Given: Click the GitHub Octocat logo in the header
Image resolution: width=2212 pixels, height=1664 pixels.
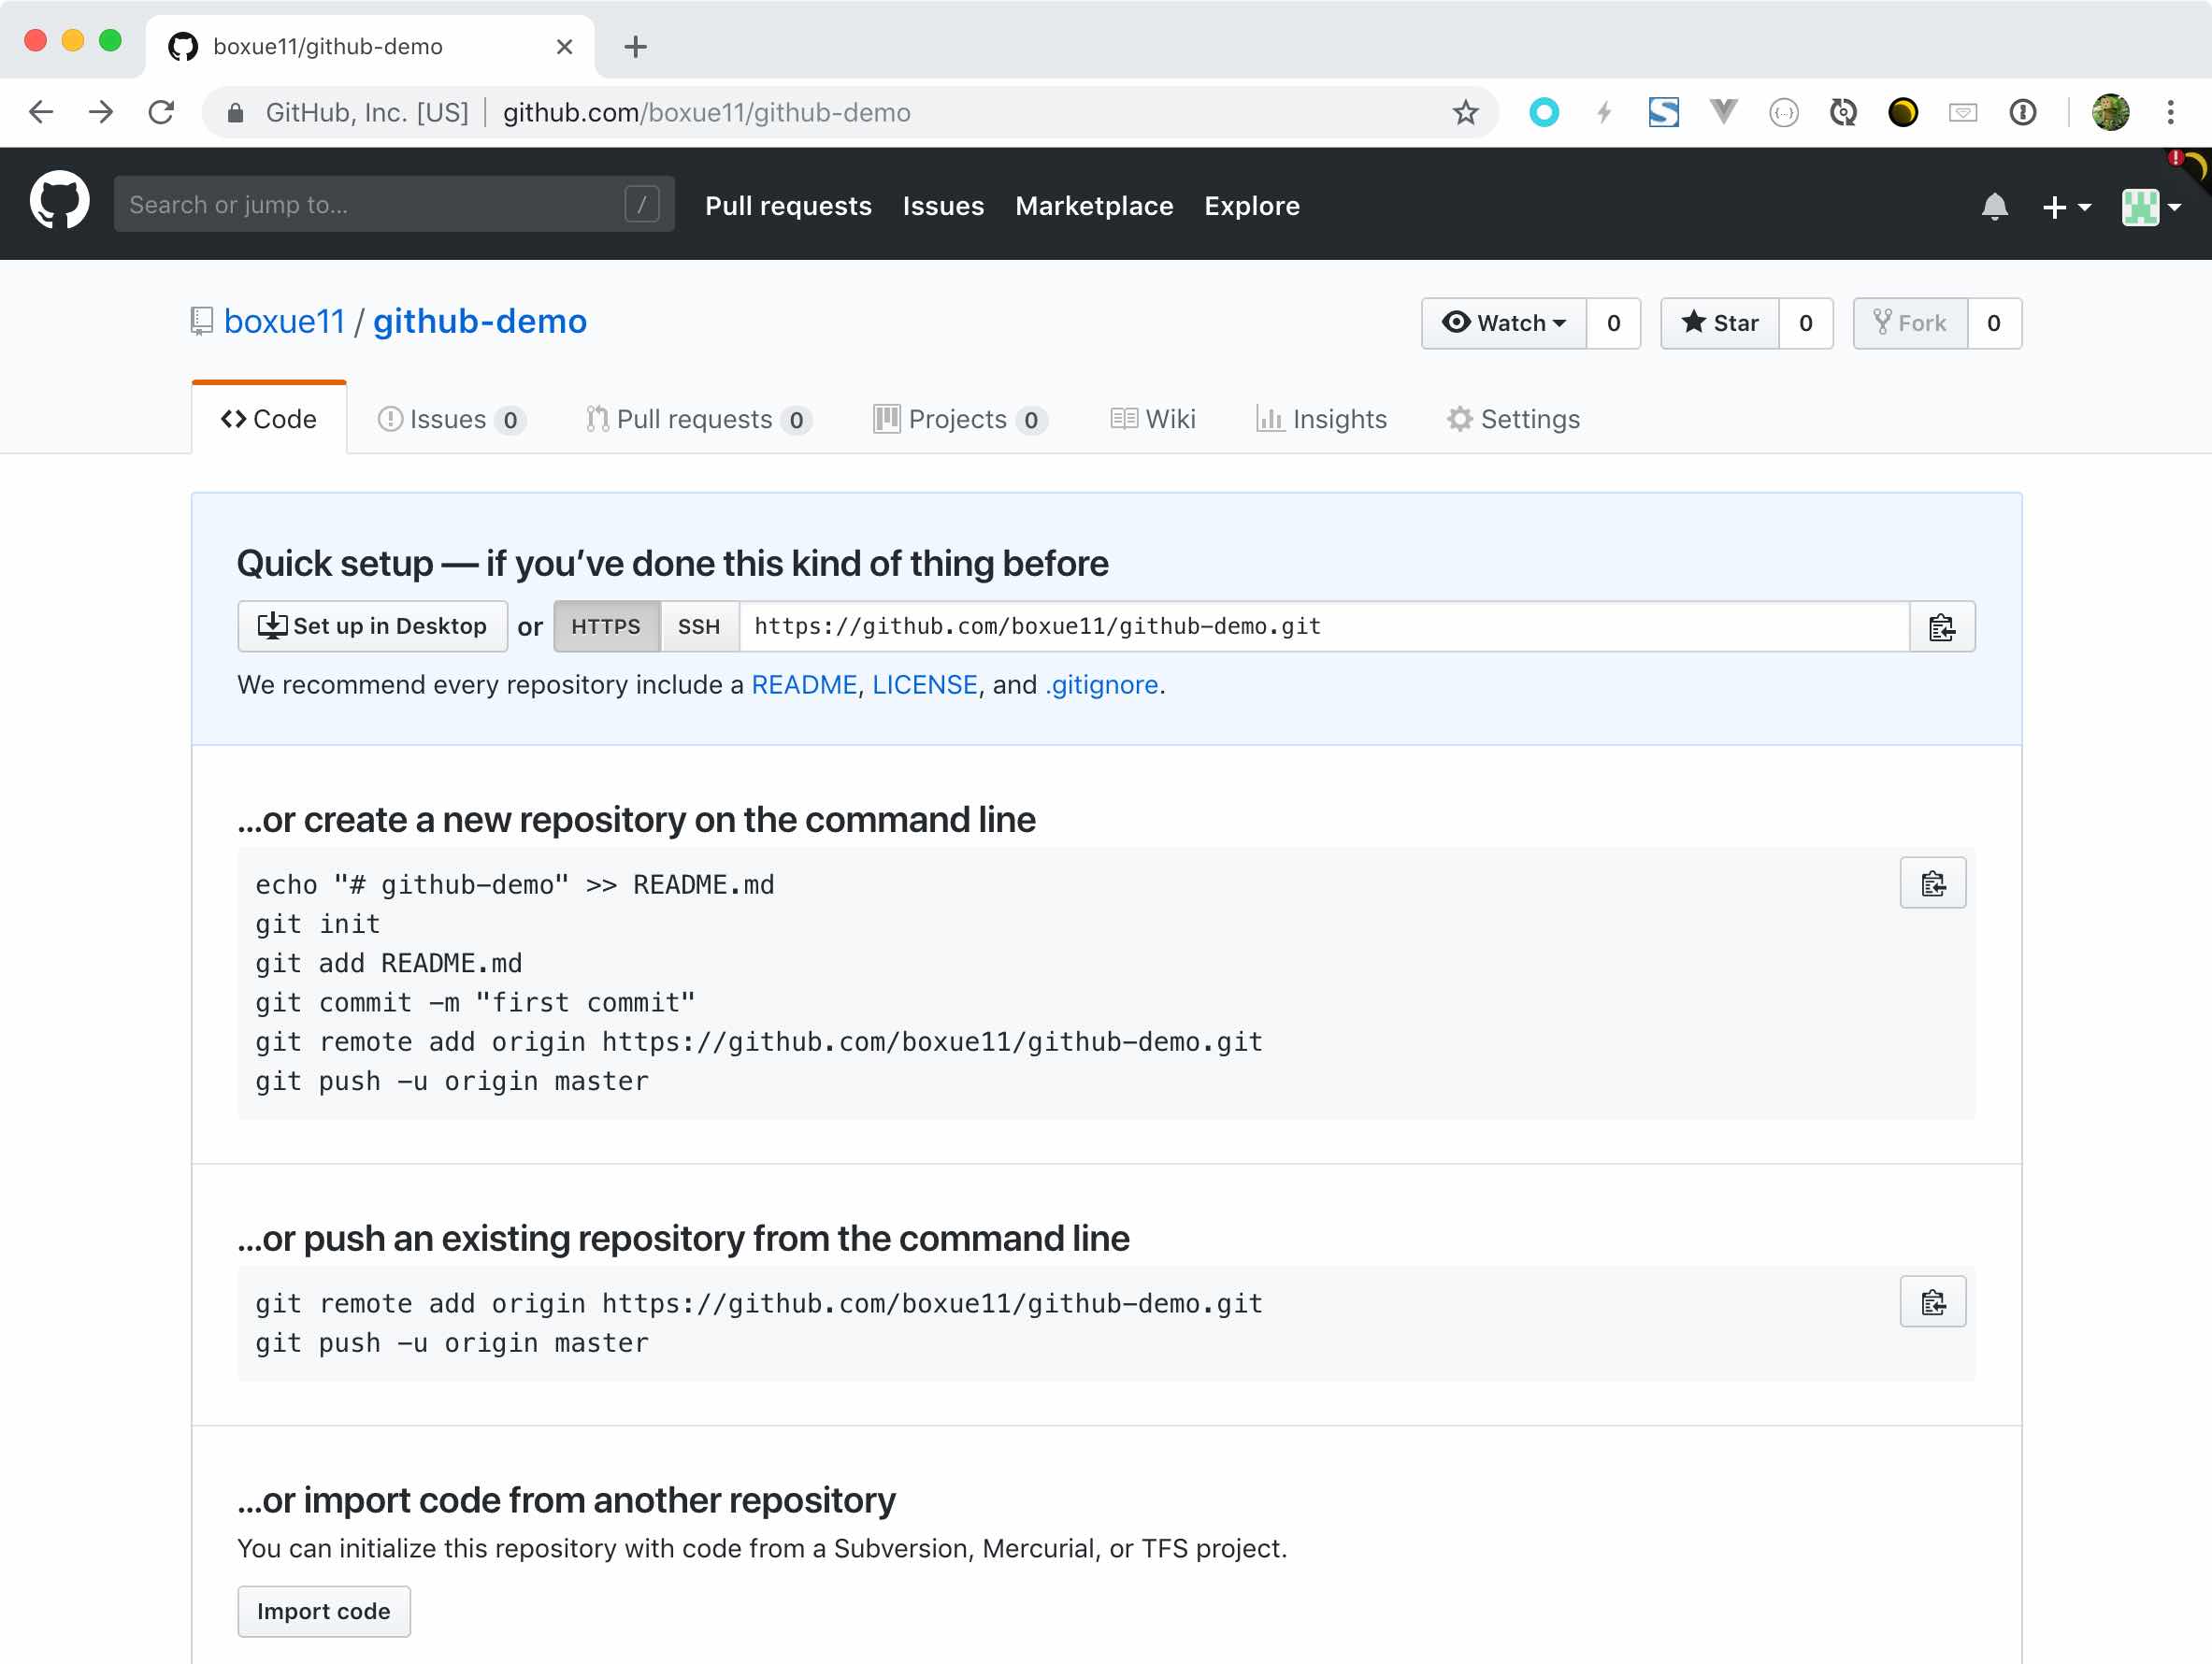Looking at the screenshot, I should pyautogui.click(x=60, y=200).
